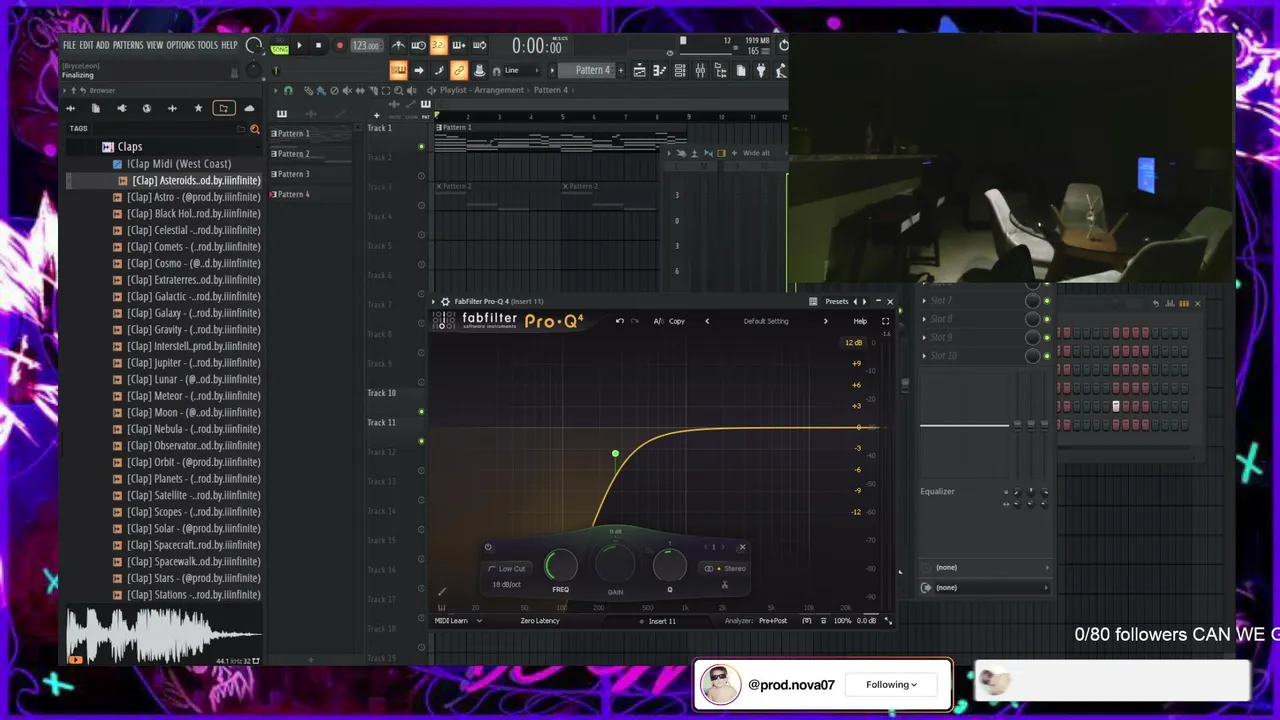Screen dimensions: 1280x720
Task: Split band with scissors icon
Action: point(724,584)
